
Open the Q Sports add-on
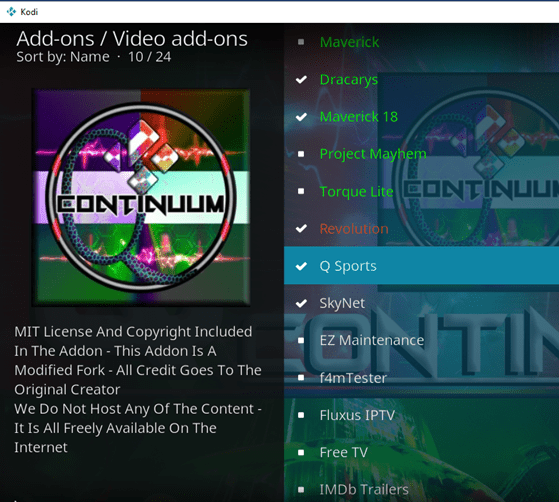(421, 266)
